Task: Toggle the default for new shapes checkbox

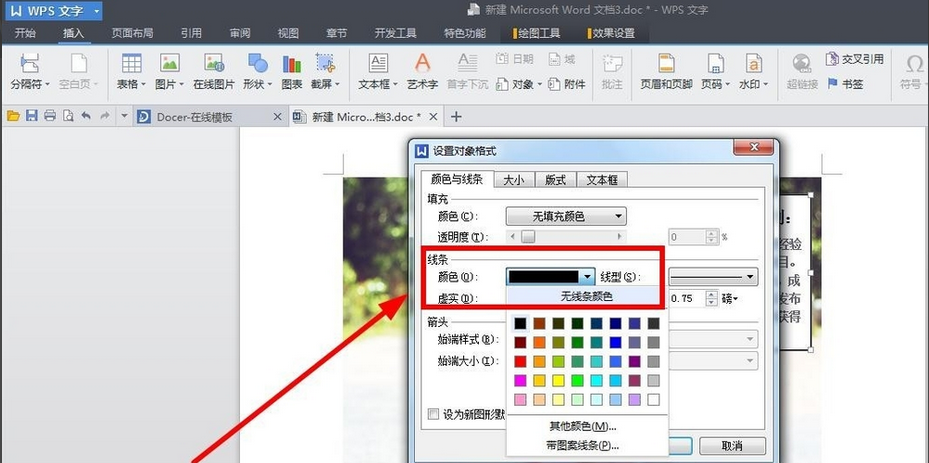Action: (x=433, y=414)
